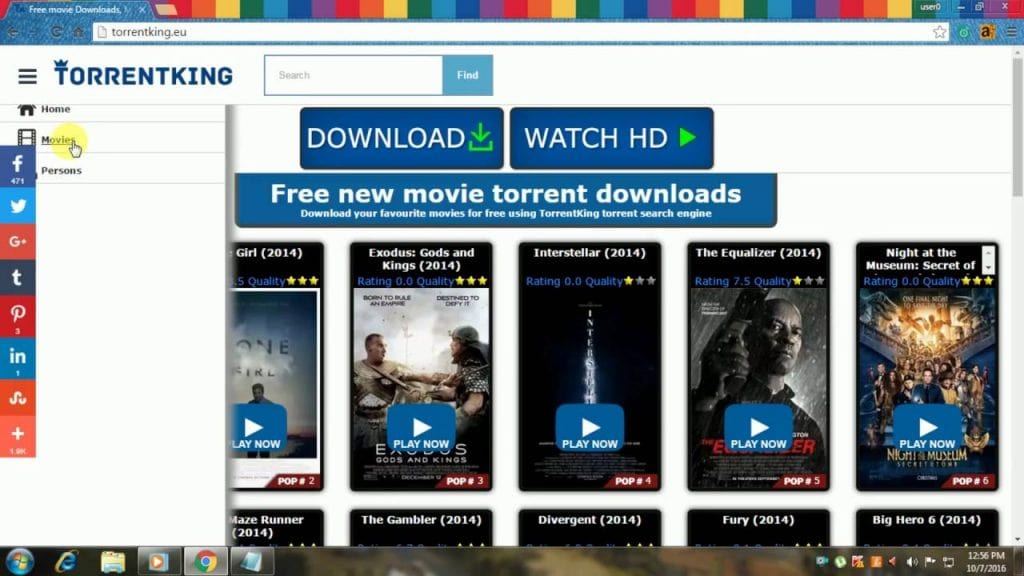This screenshot has width=1024, height=576.
Task: Reload the page
Action: pyautogui.click(x=56, y=32)
